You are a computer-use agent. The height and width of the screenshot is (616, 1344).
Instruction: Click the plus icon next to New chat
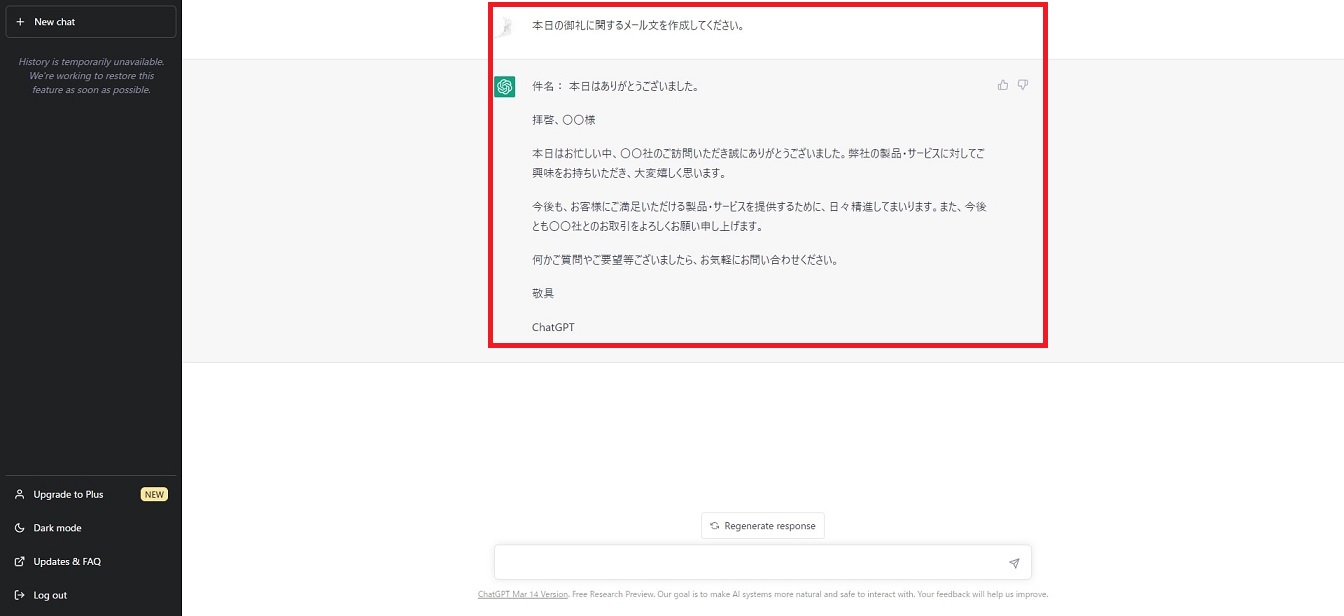tap(20, 22)
